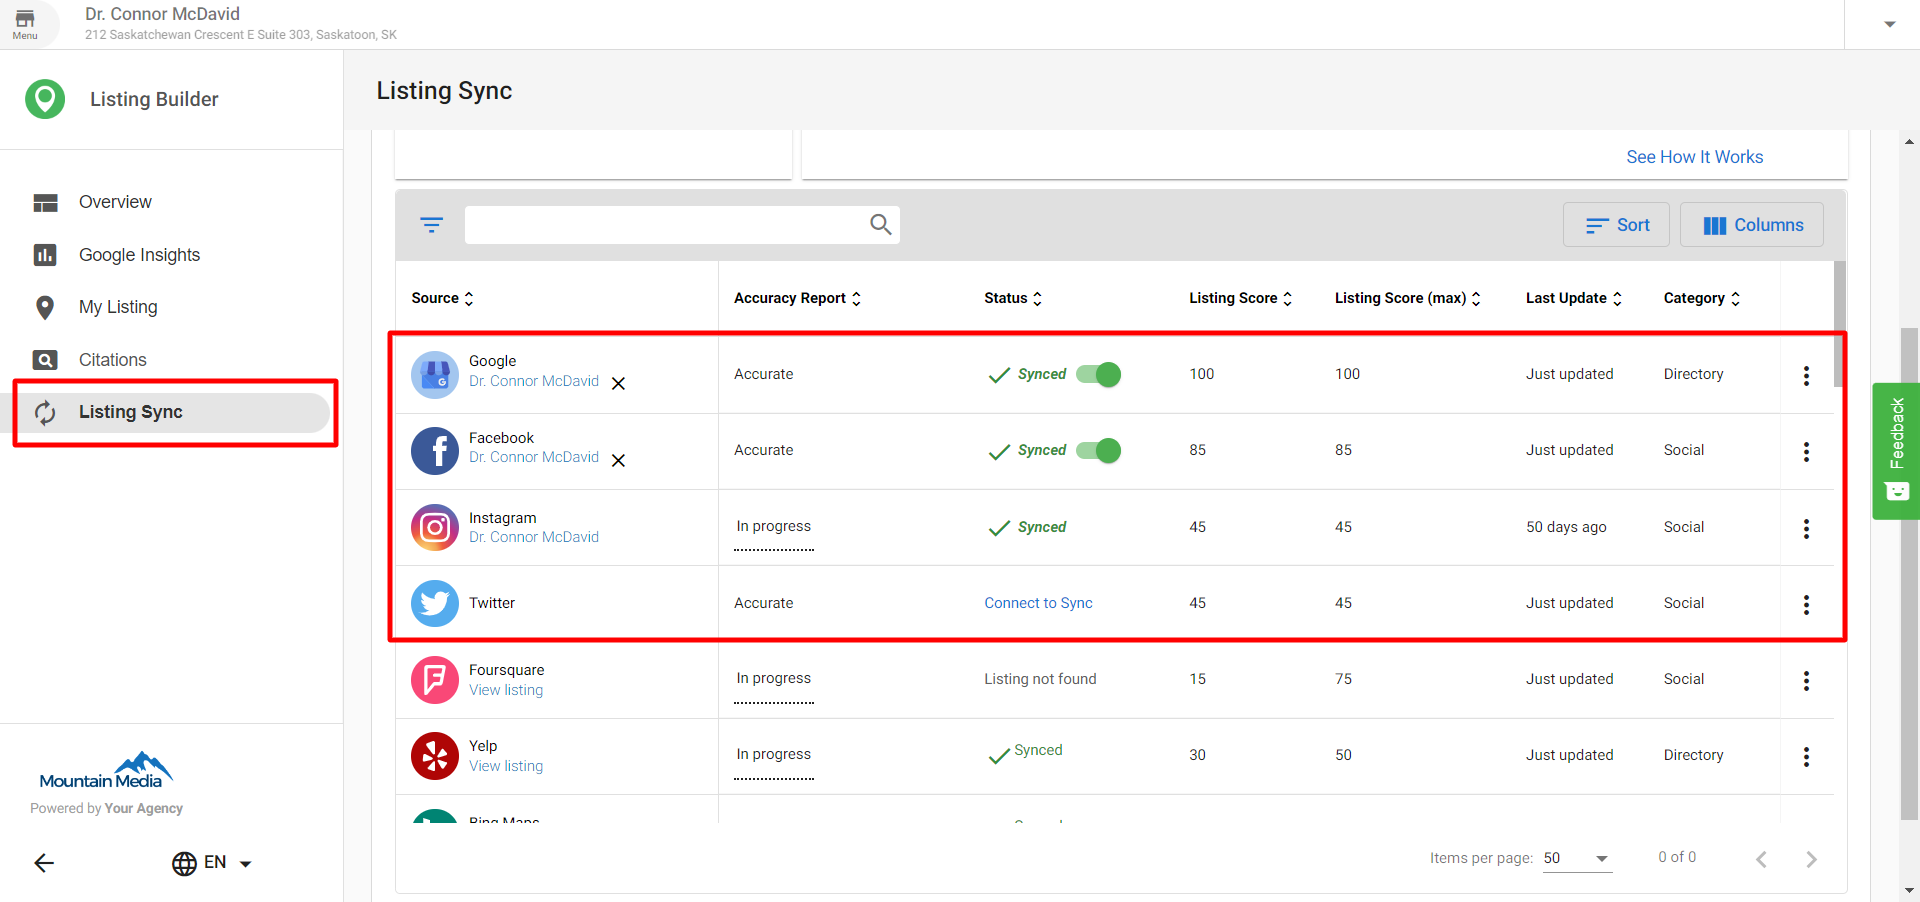
Task: Sort by Source column header
Action: [442, 298]
